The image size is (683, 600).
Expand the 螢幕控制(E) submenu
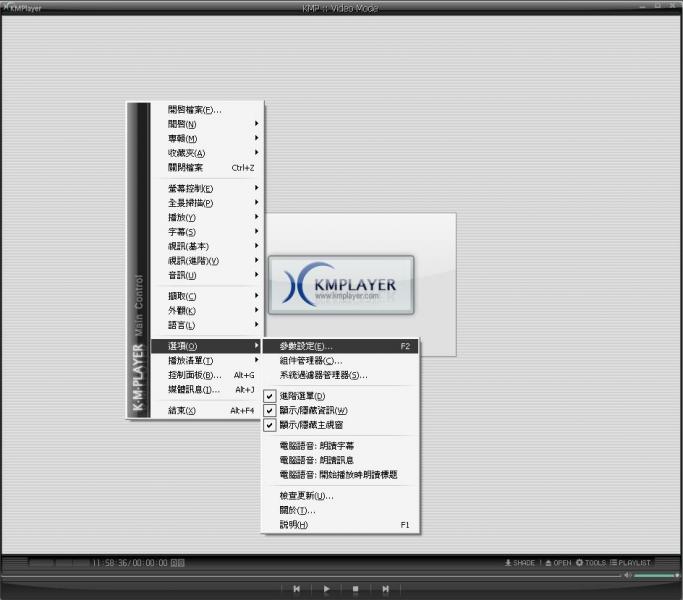pos(206,188)
